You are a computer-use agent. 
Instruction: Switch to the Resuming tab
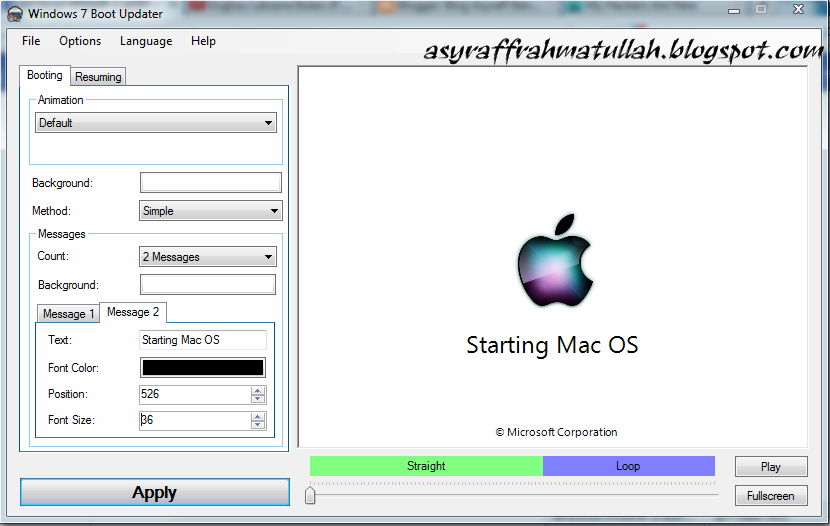(x=98, y=77)
